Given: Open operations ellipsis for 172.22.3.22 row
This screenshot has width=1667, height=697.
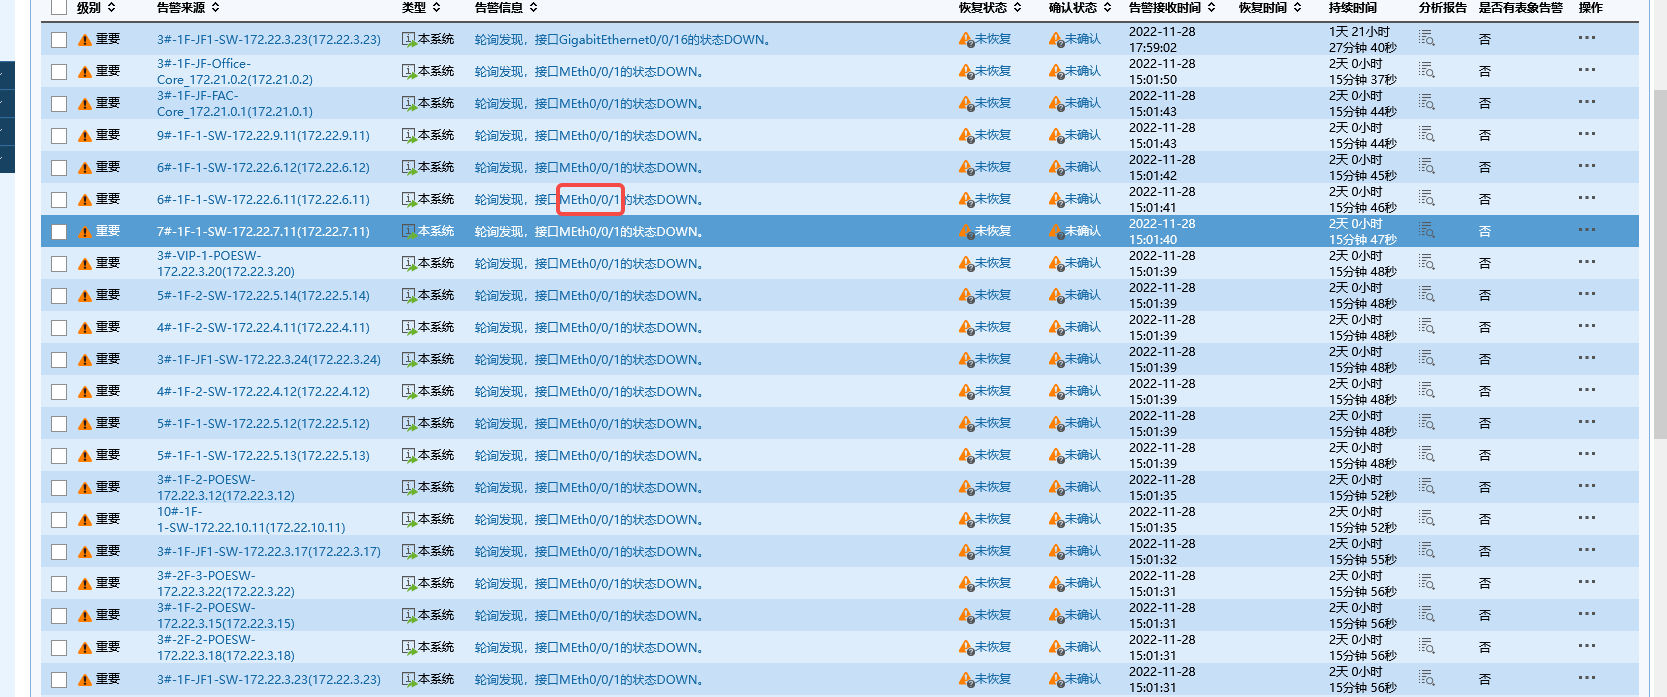Looking at the screenshot, I should click(1587, 582).
